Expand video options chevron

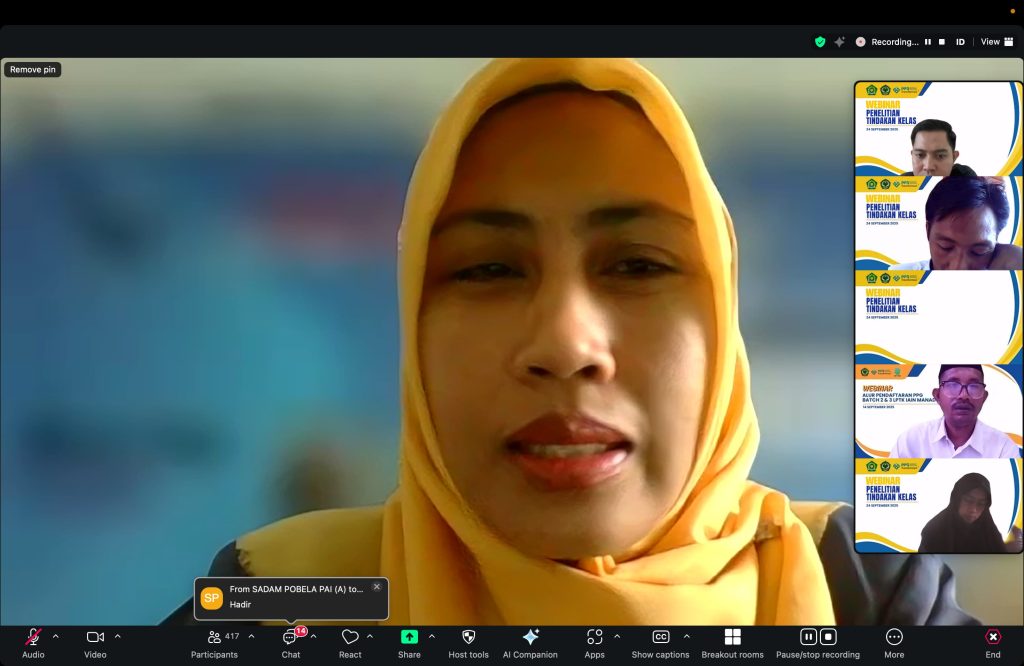[x=118, y=636]
